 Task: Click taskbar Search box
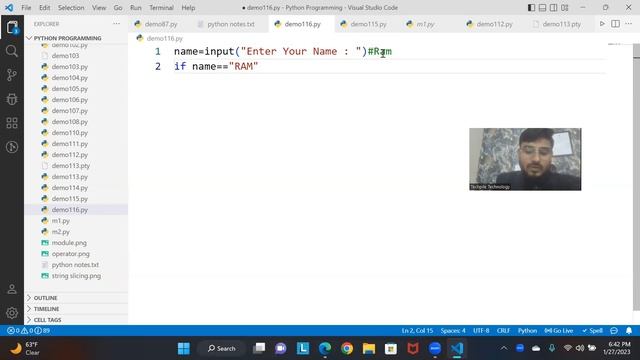pos(222,349)
